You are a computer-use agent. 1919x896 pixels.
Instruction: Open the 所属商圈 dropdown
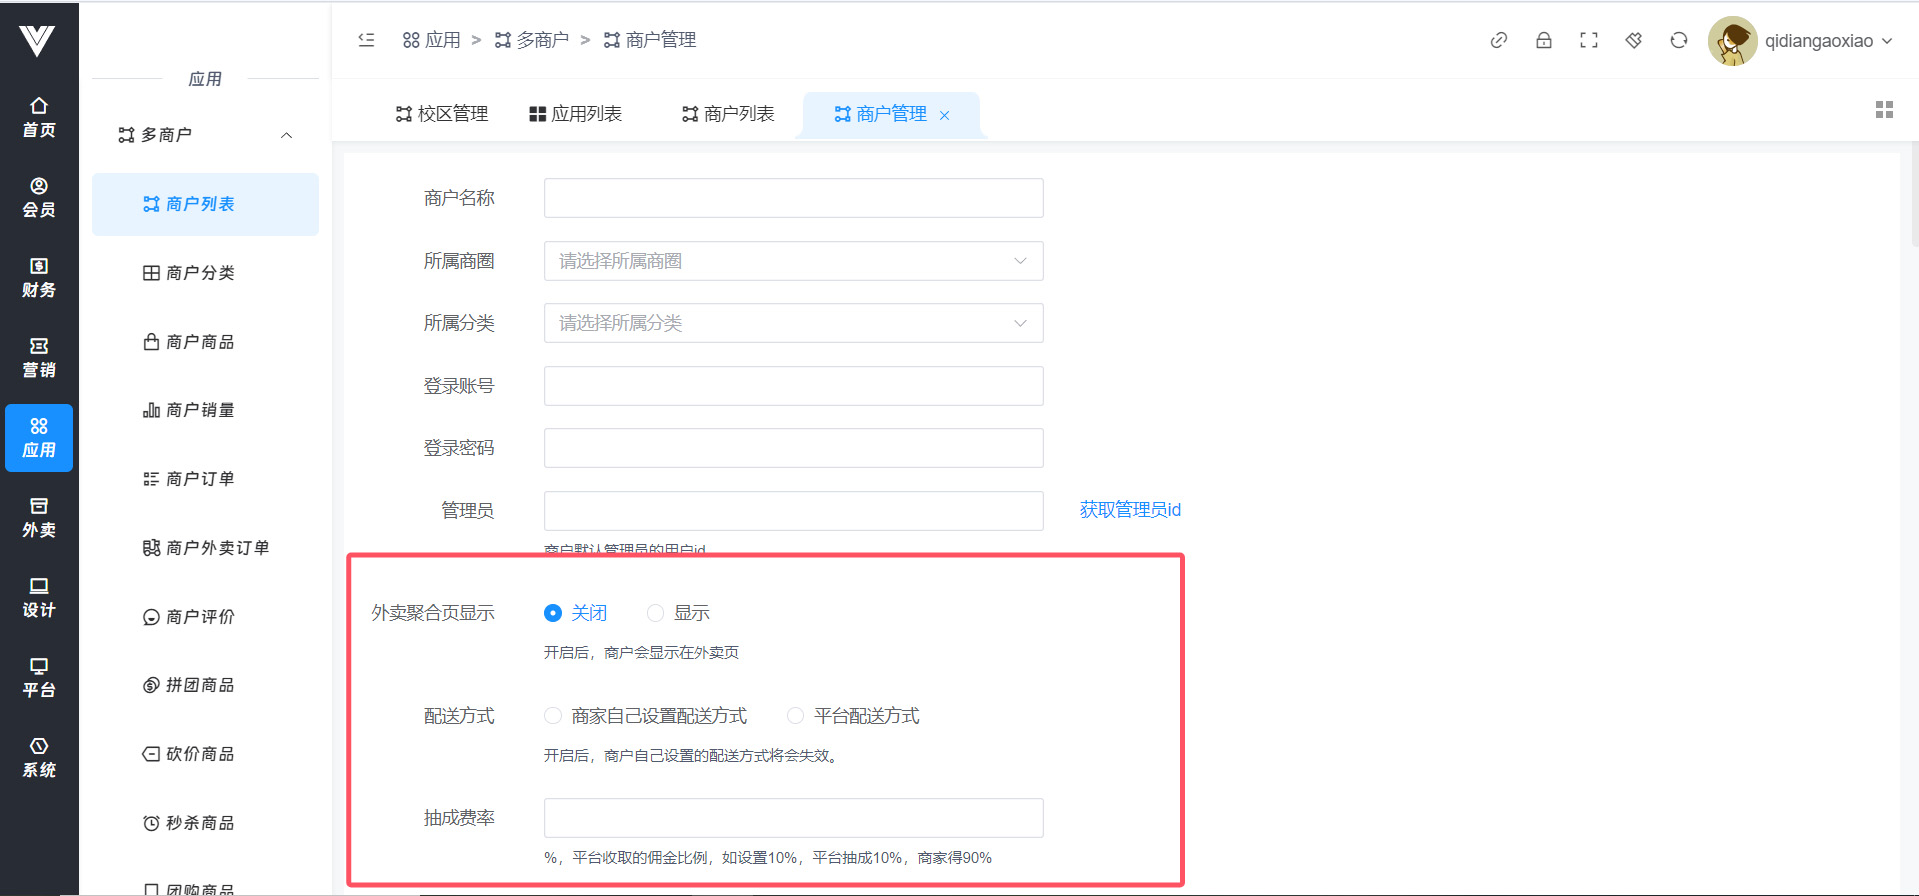(x=793, y=261)
